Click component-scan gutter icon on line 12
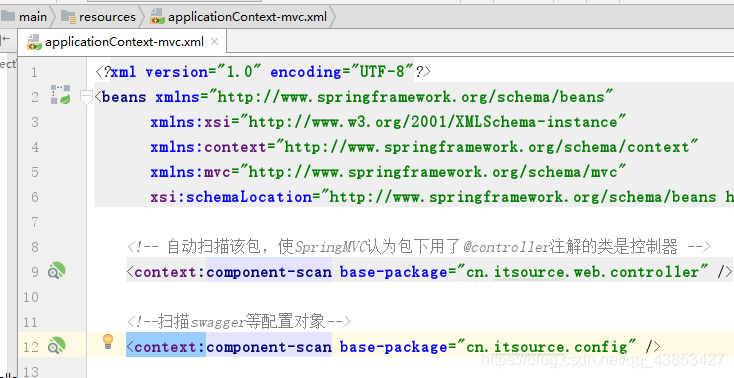The height and width of the screenshot is (378, 734). tap(56, 346)
